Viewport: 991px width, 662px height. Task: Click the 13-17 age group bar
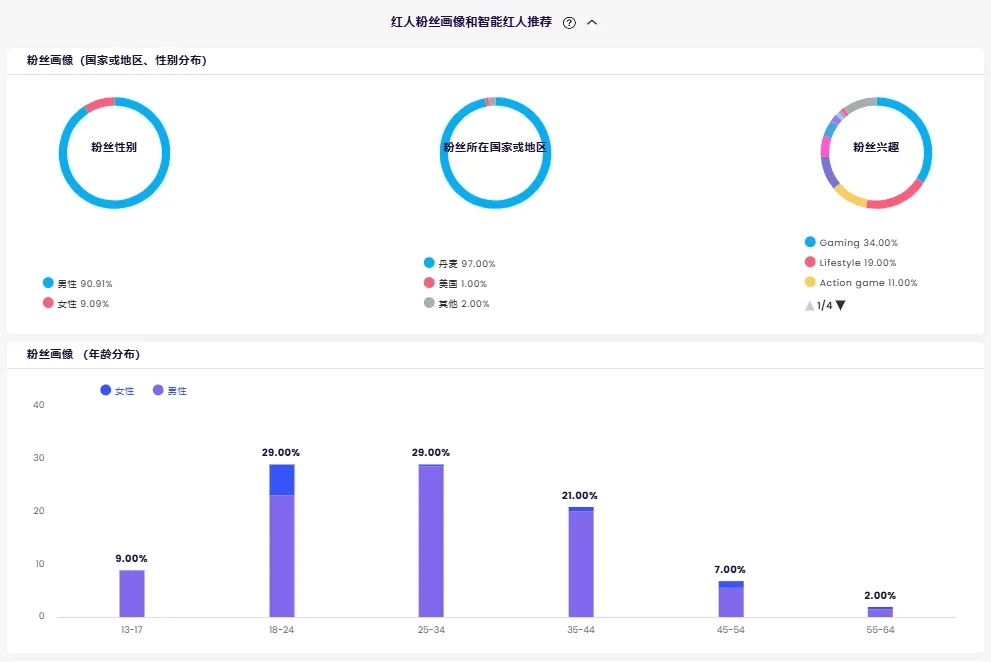131,594
